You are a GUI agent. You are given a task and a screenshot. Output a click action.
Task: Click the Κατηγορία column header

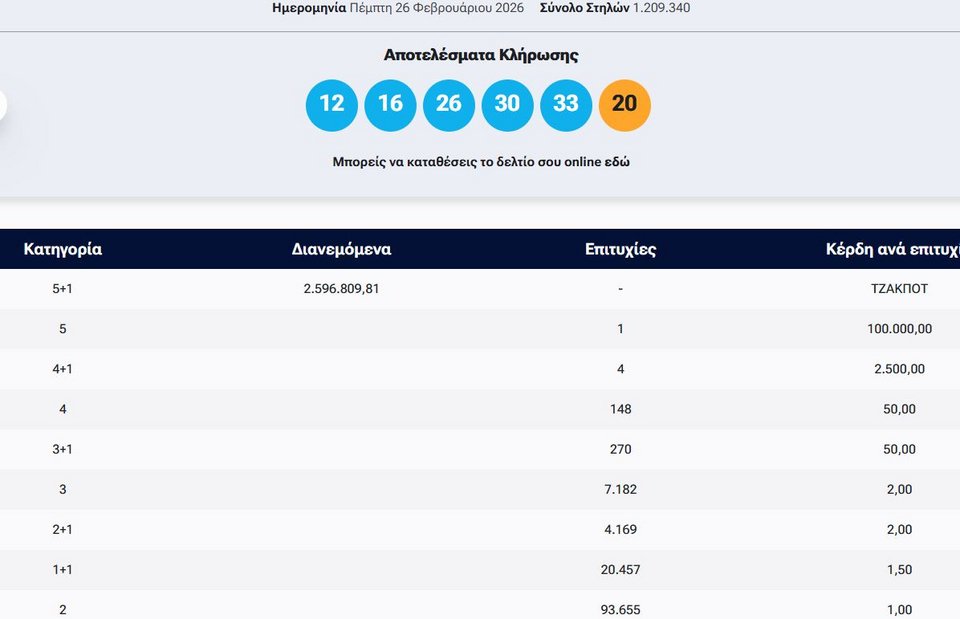(63, 249)
